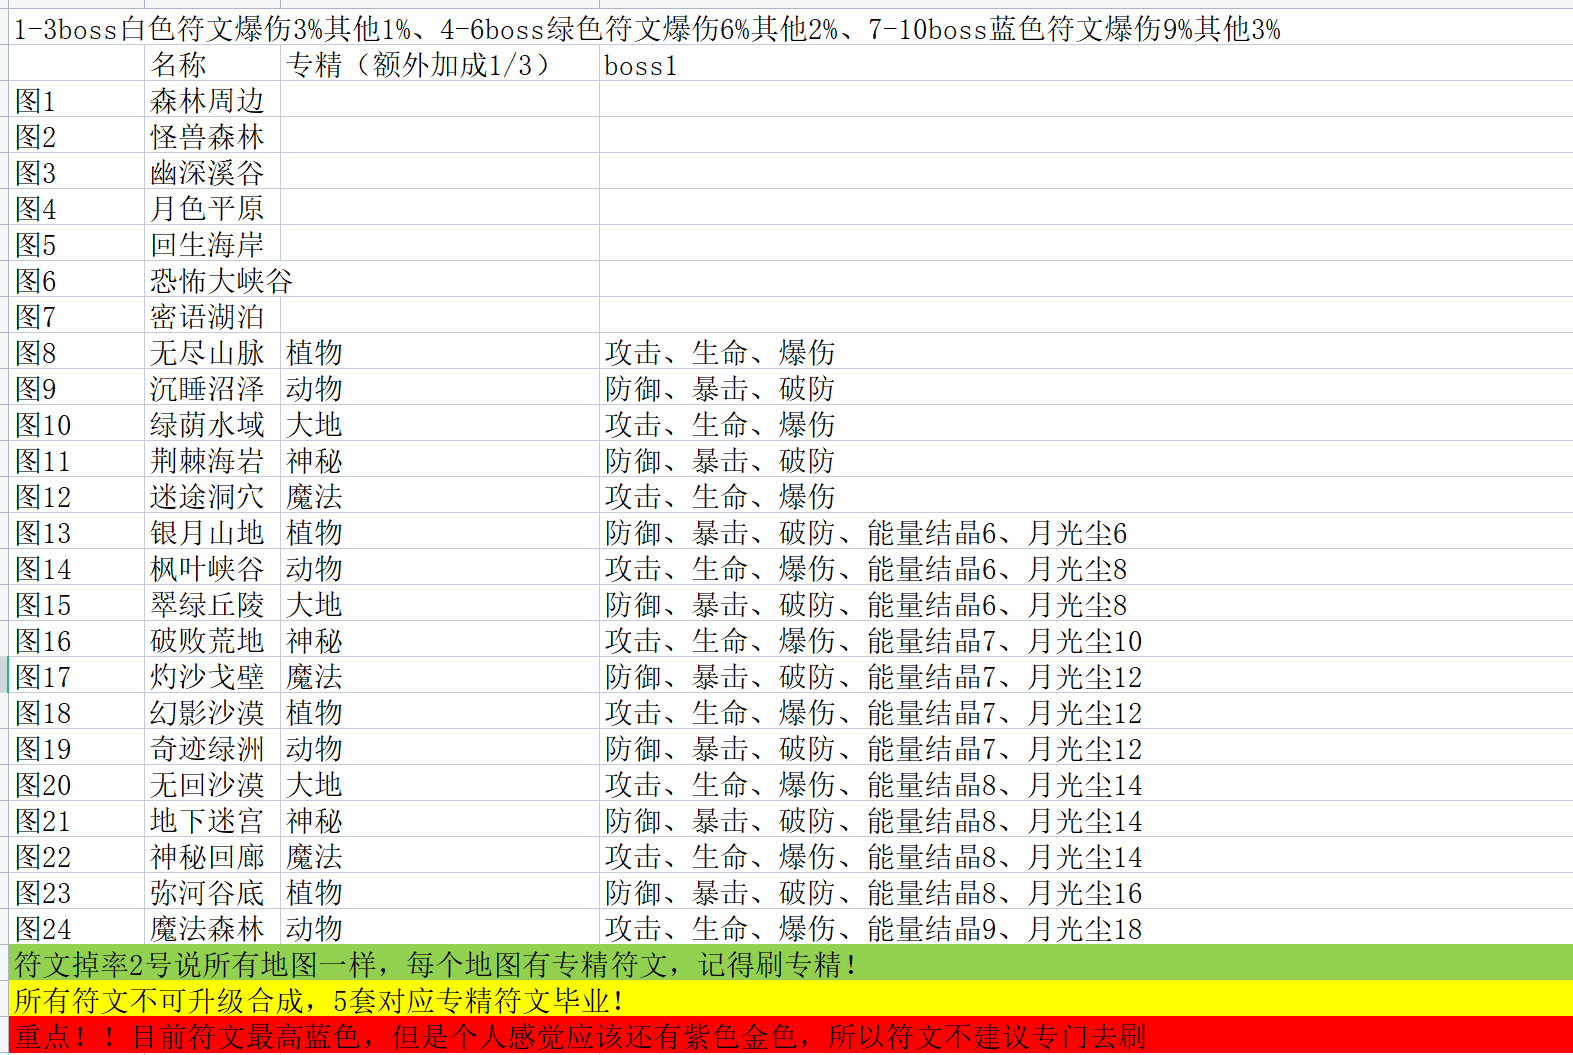Click cell '无回沙漠'

[213, 783]
